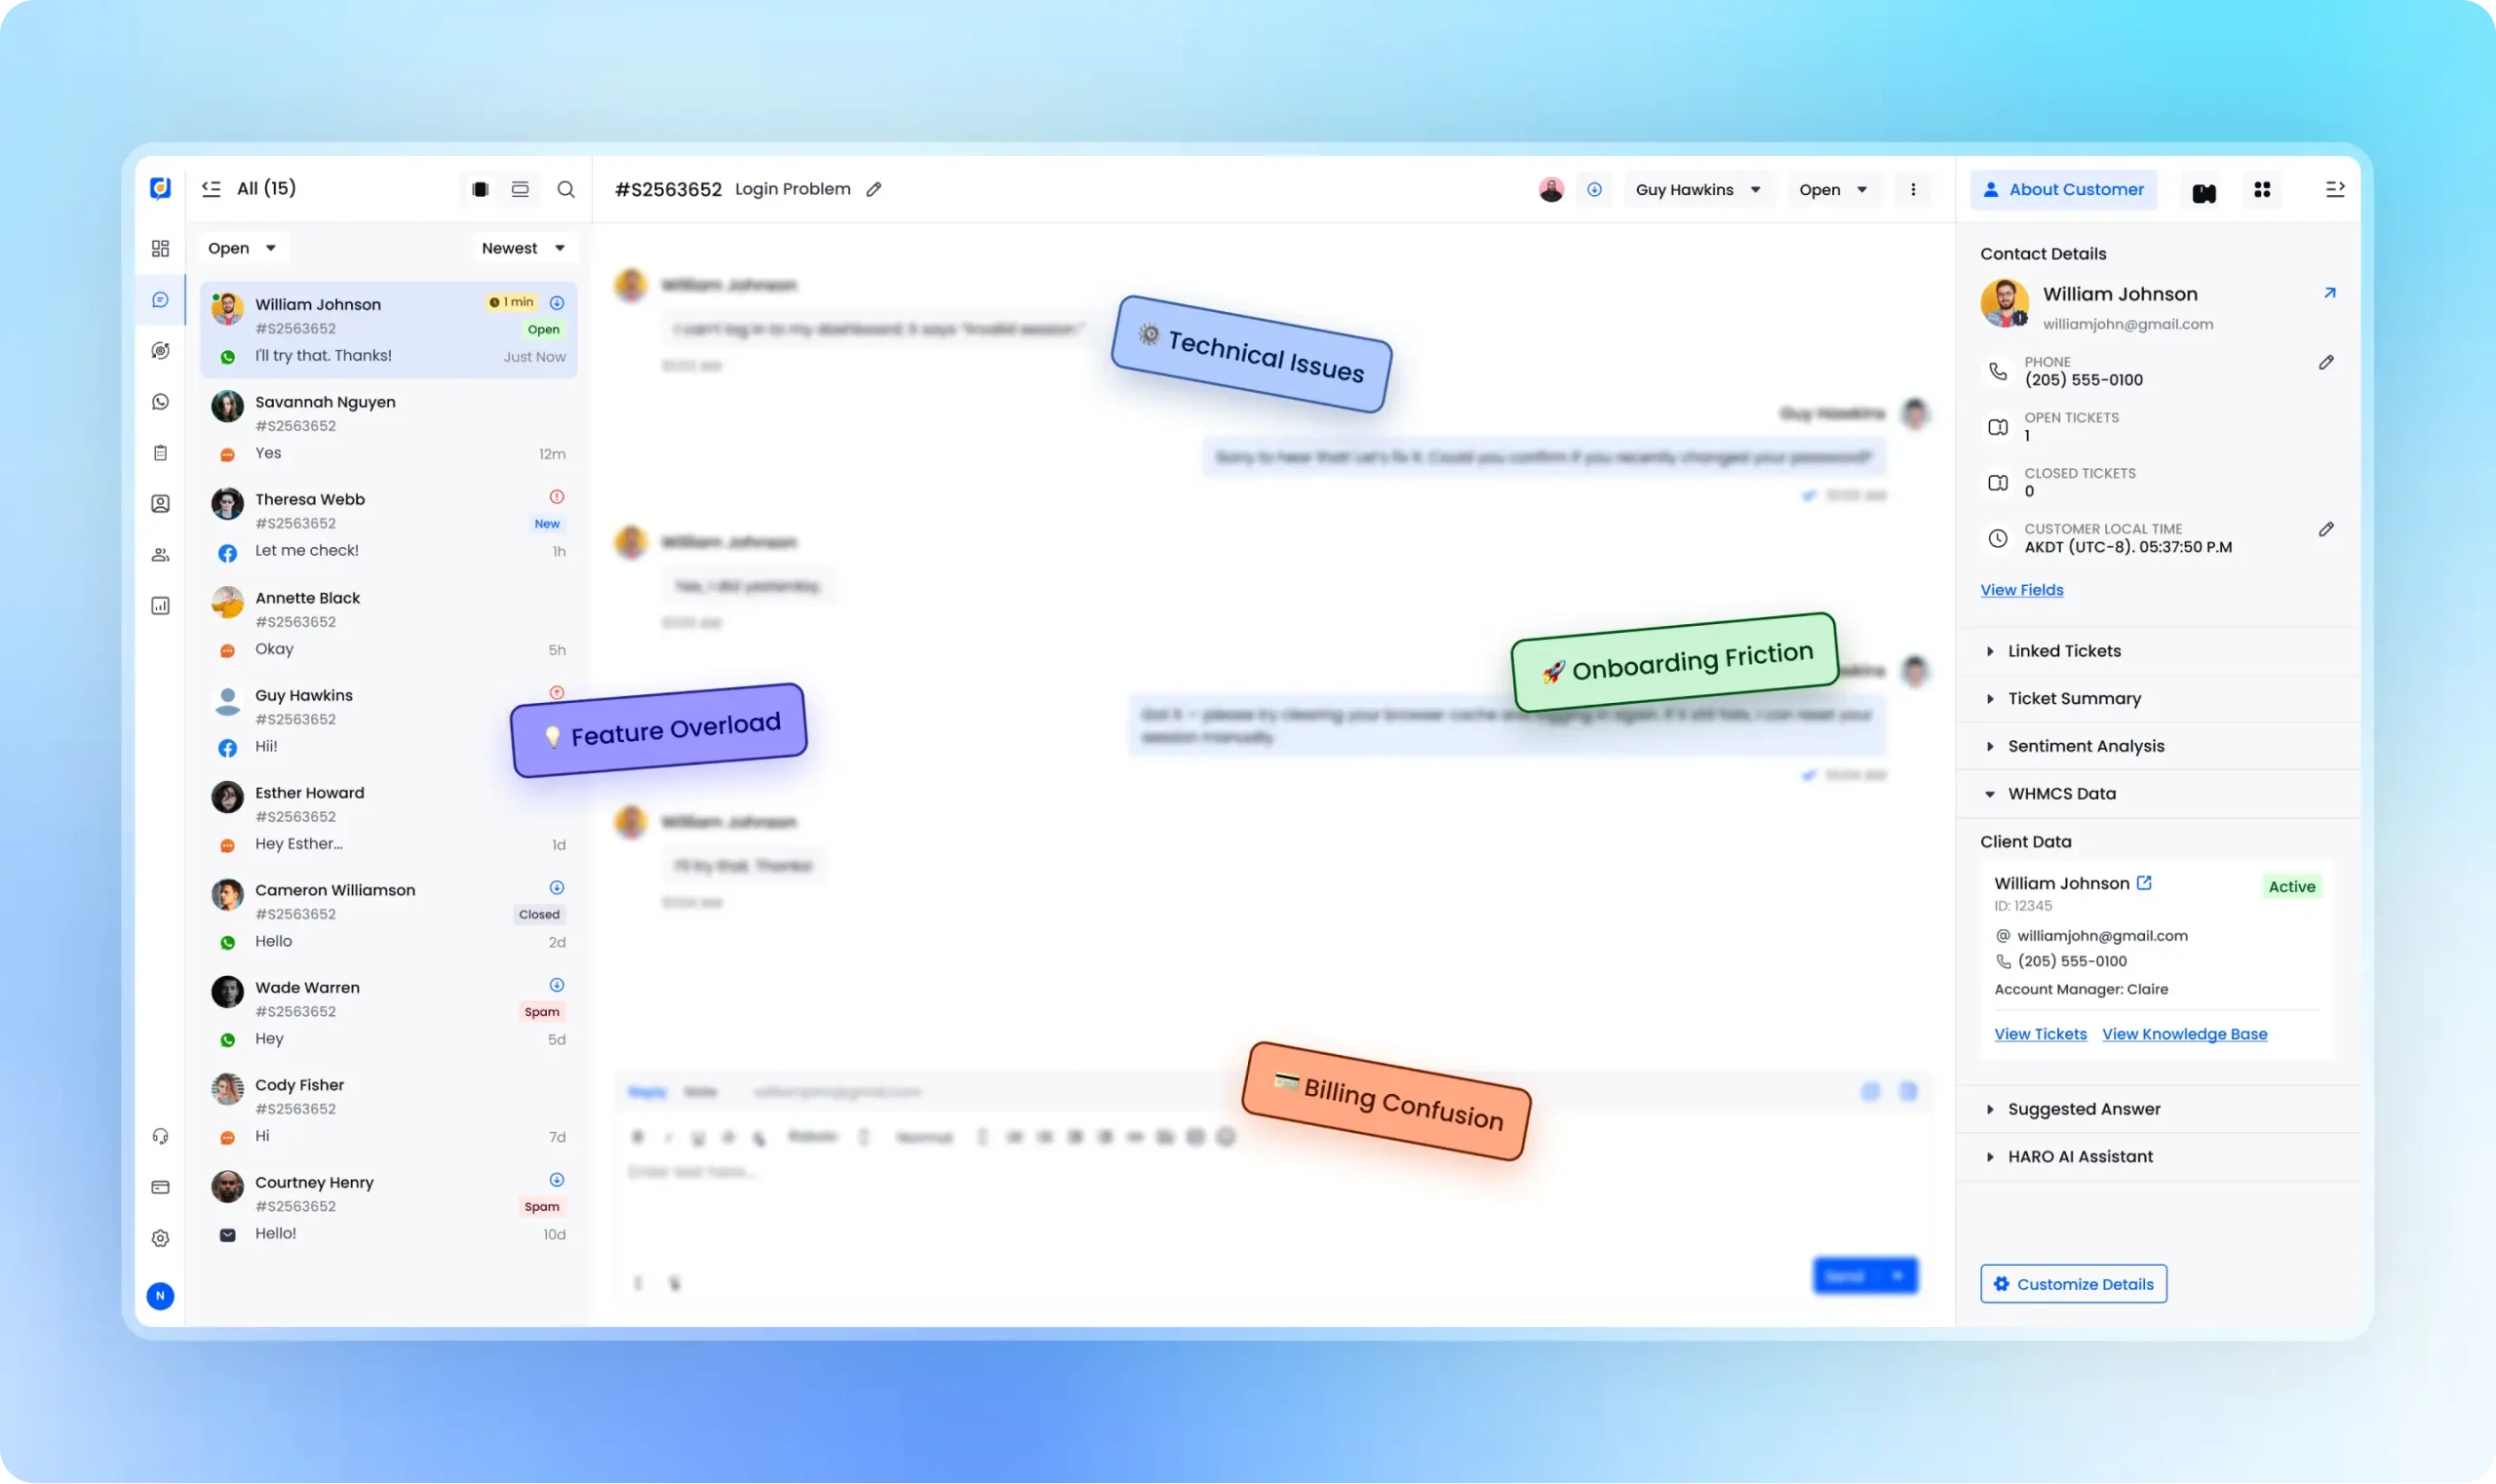This screenshot has height=1484, width=2496.
Task: Open the clipboard tasks sidebar icon
Action: (x=160, y=453)
